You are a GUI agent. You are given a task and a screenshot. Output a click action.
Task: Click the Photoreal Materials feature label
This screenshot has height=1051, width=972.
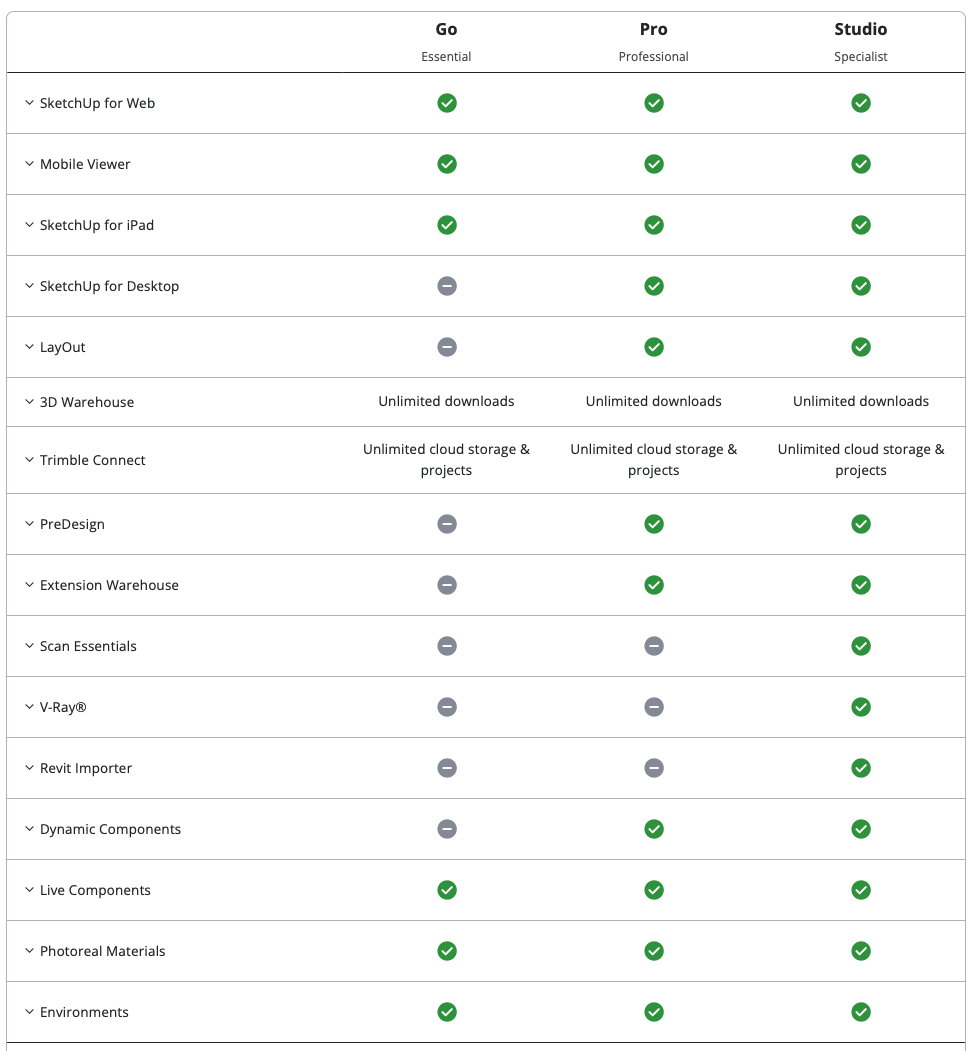tap(102, 951)
